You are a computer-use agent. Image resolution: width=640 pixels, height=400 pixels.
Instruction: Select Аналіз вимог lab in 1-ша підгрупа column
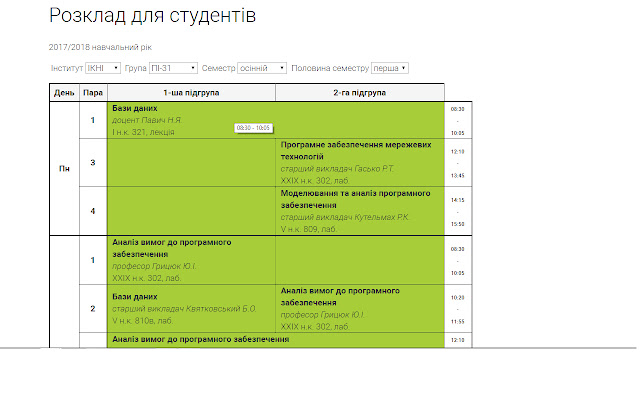point(191,260)
